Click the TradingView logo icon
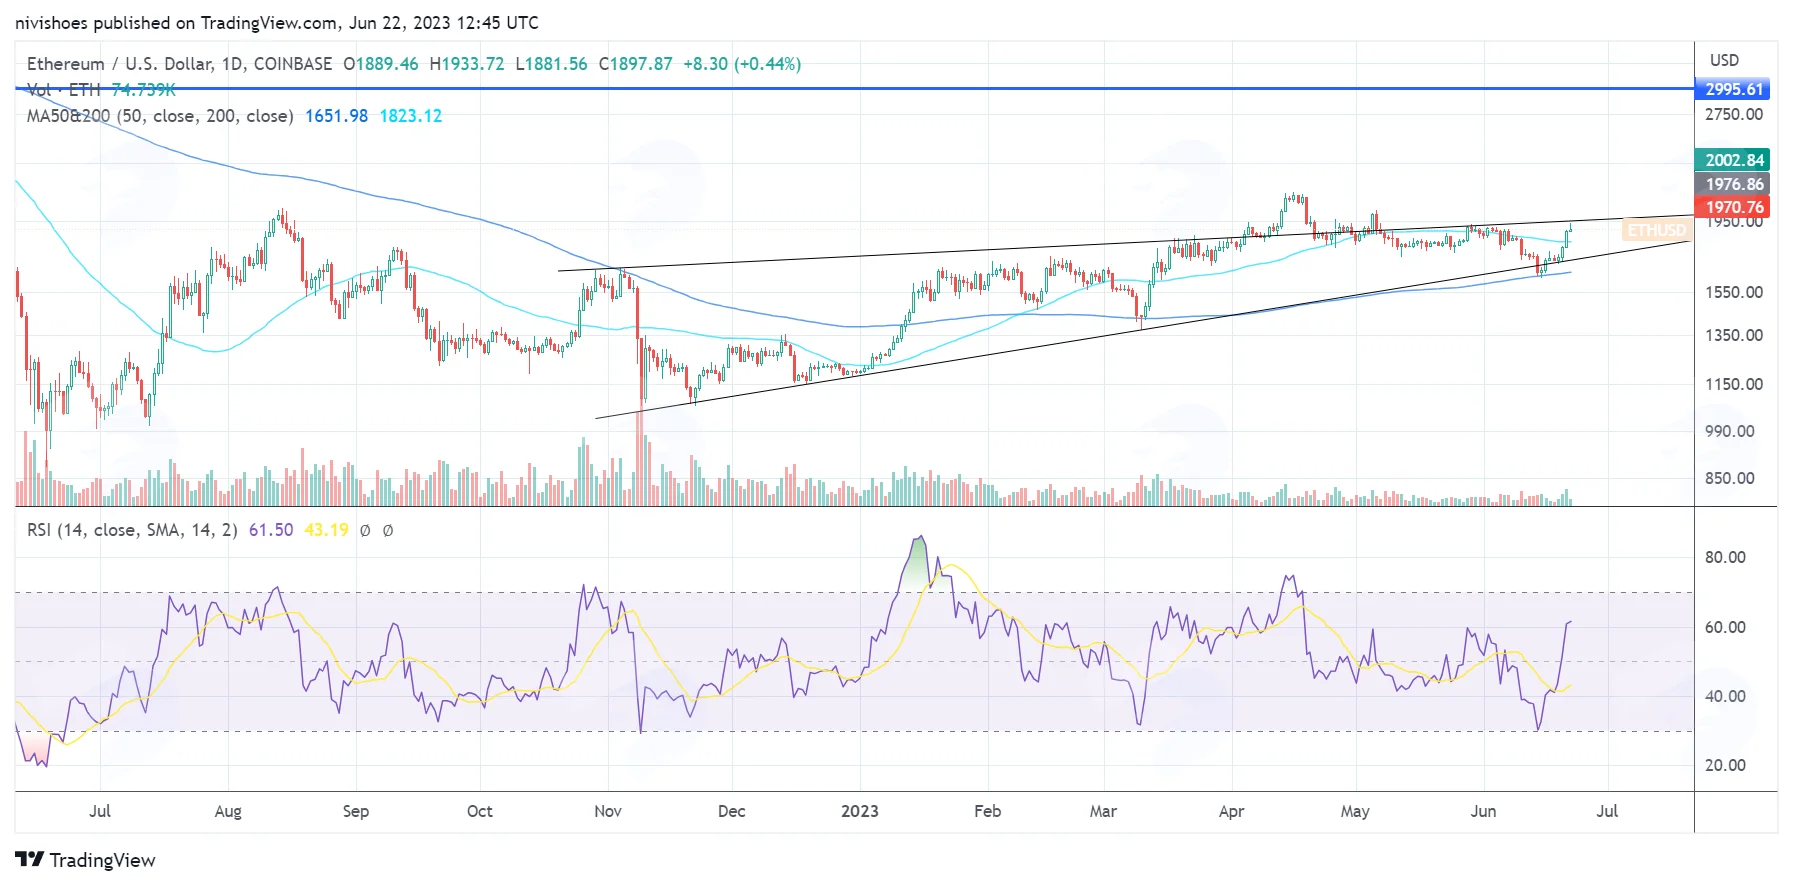 tap(29, 860)
